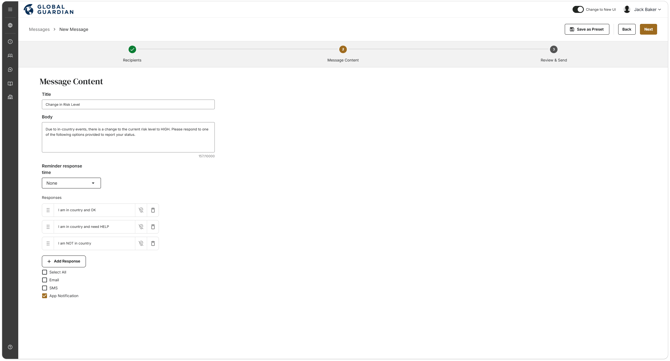This screenshot has width=670, height=361.
Task: Click the Responses label
Action: (52, 198)
